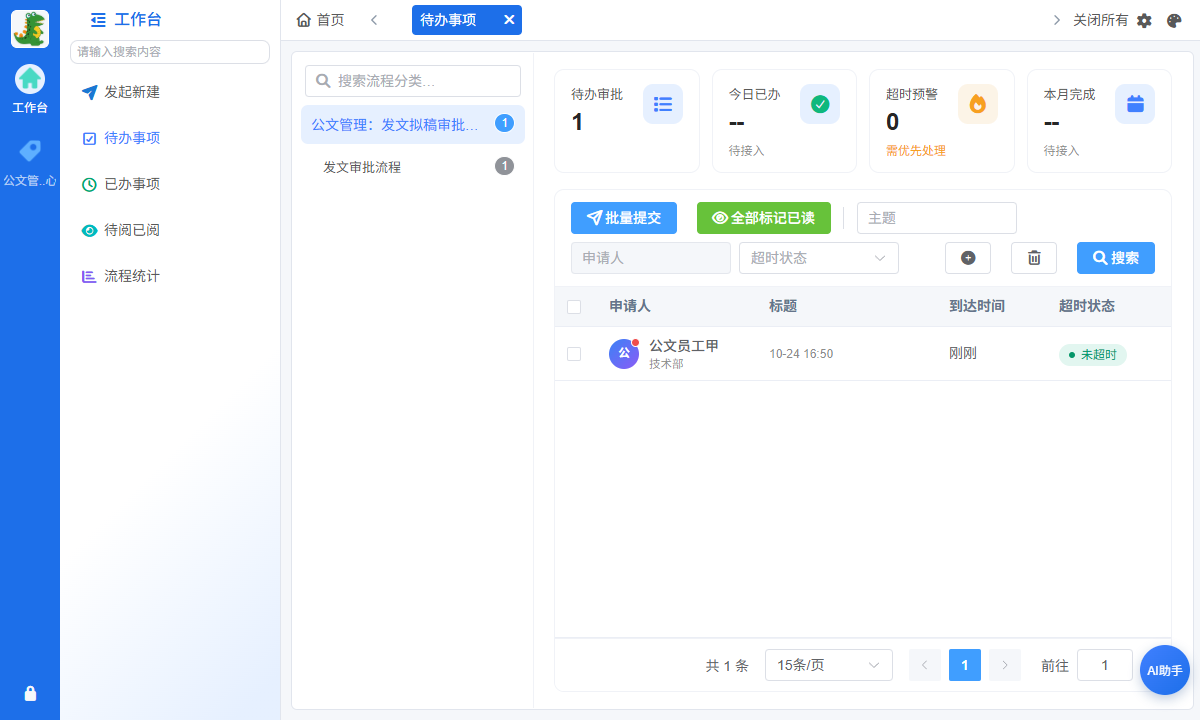Toggle the select-all header checkbox
This screenshot has width=1200, height=720.
click(574, 307)
